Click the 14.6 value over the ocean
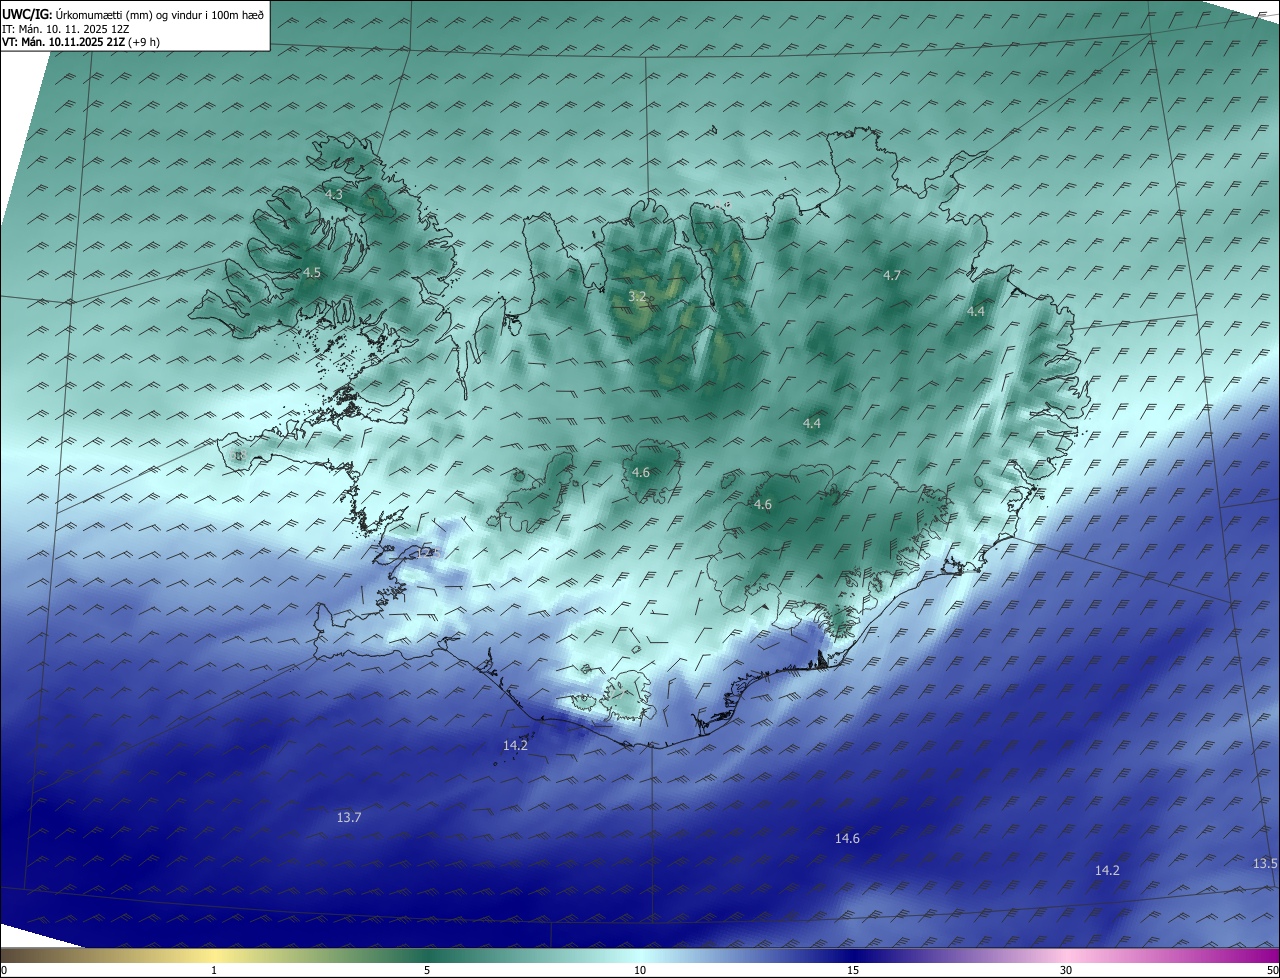Screen dimensions: 1280x978 [847, 838]
